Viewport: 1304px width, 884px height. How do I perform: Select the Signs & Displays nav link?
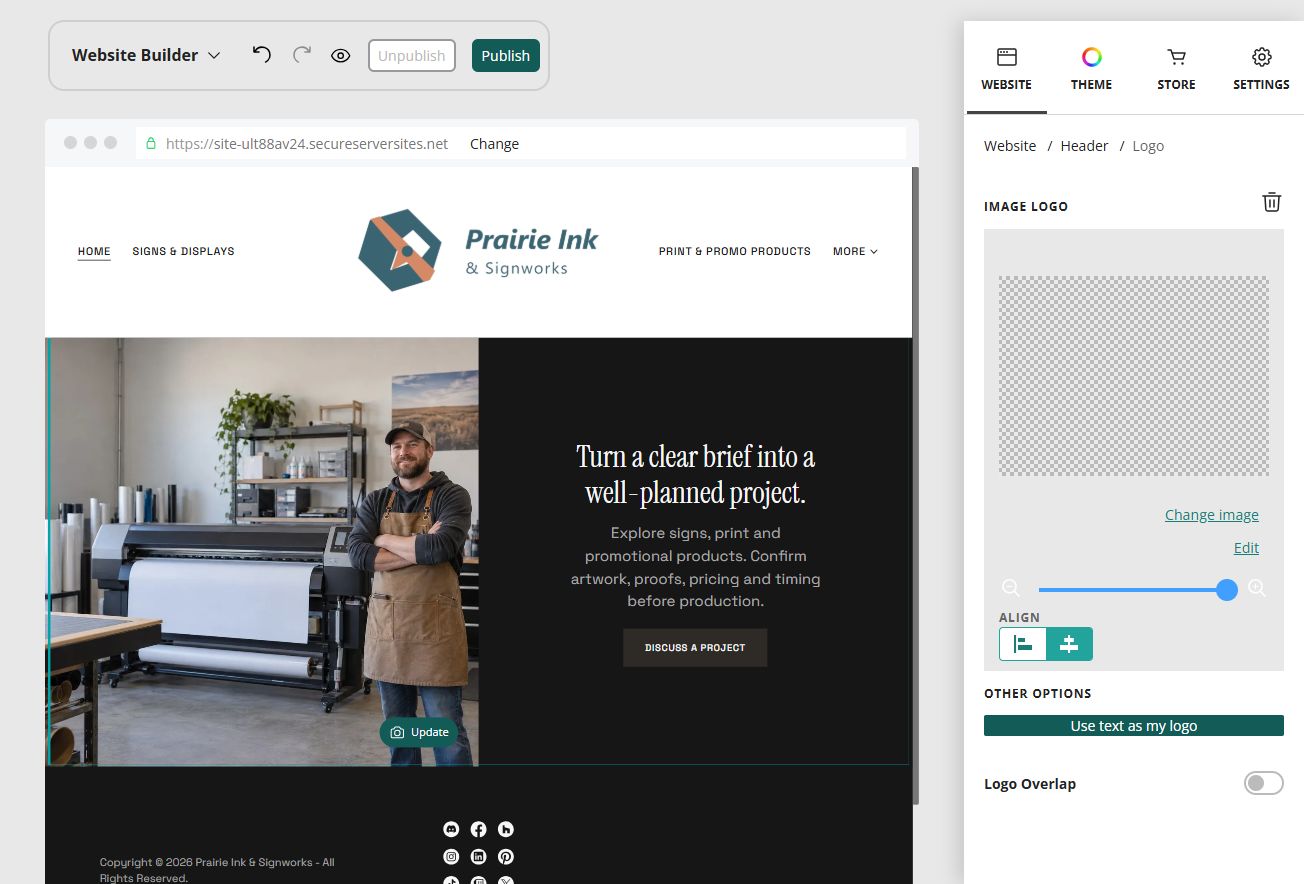pos(183,251)
